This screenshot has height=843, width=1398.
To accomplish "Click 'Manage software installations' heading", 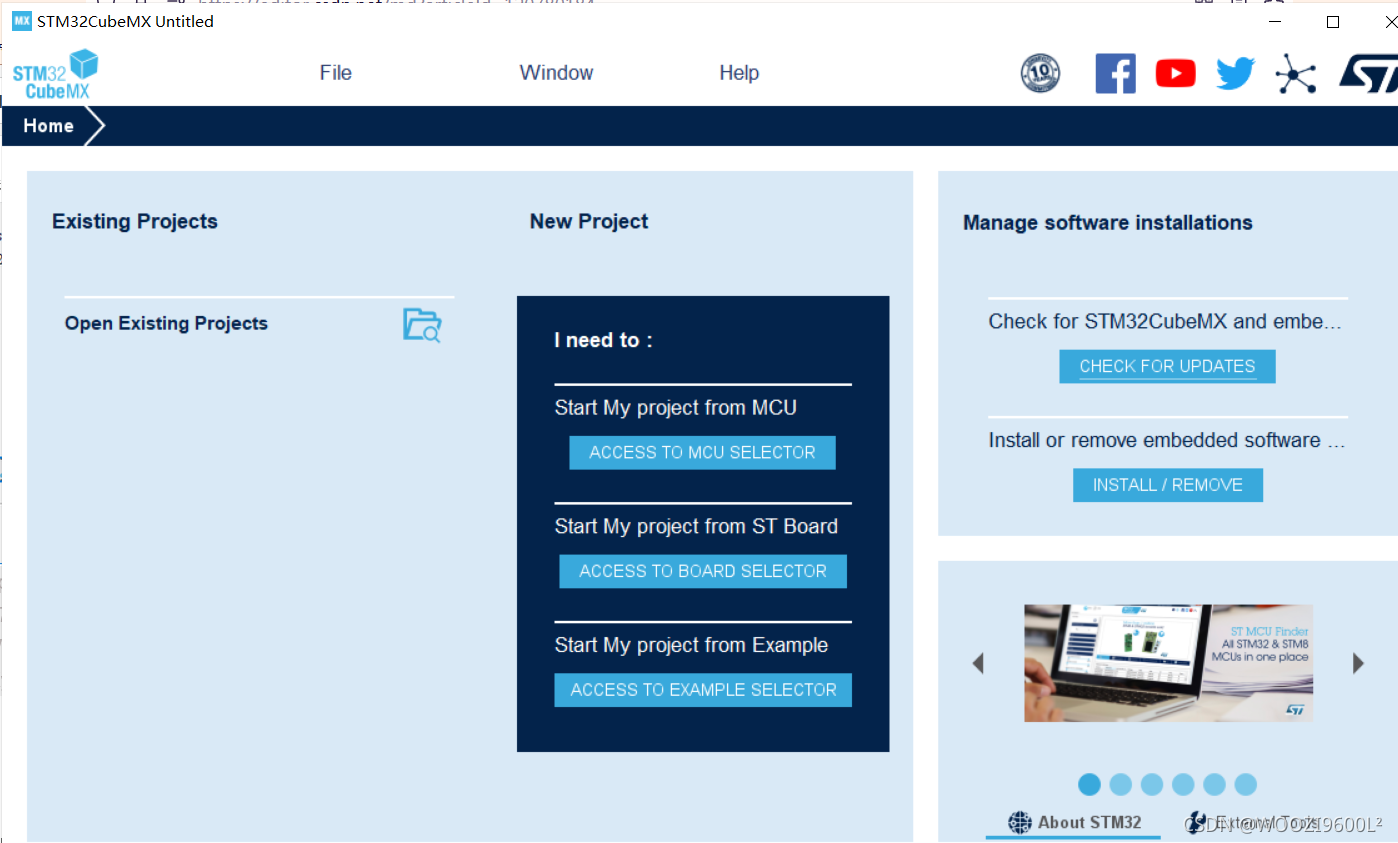I will (1108, 222).
